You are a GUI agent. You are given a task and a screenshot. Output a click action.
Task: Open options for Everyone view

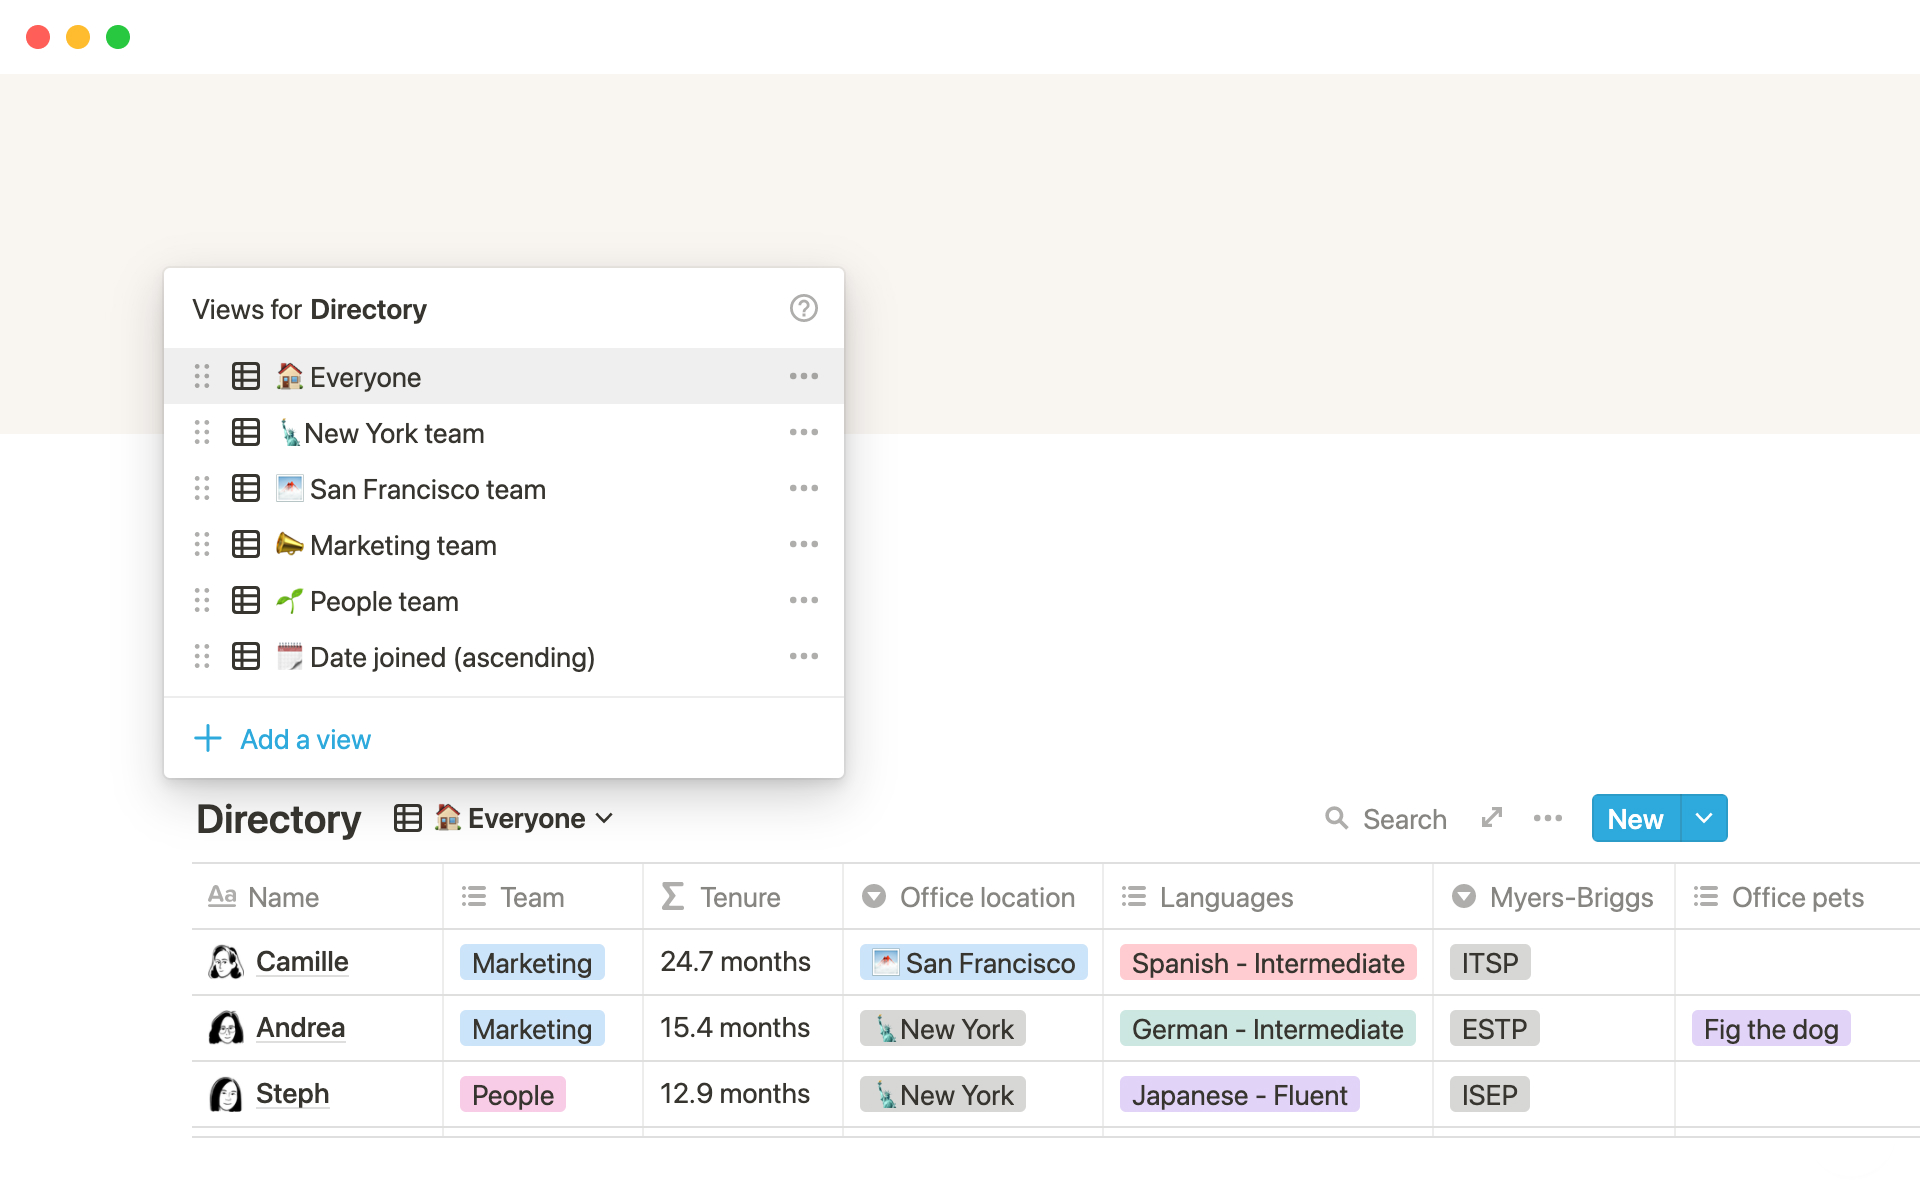(803, 376)
